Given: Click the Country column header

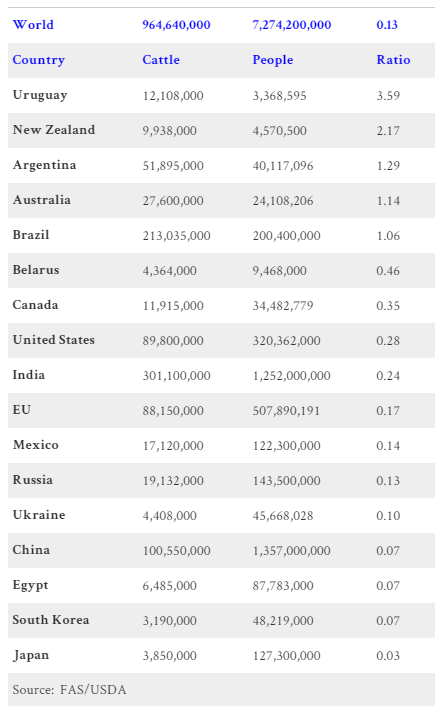Looking at the screenshot, I should point(39,60).
